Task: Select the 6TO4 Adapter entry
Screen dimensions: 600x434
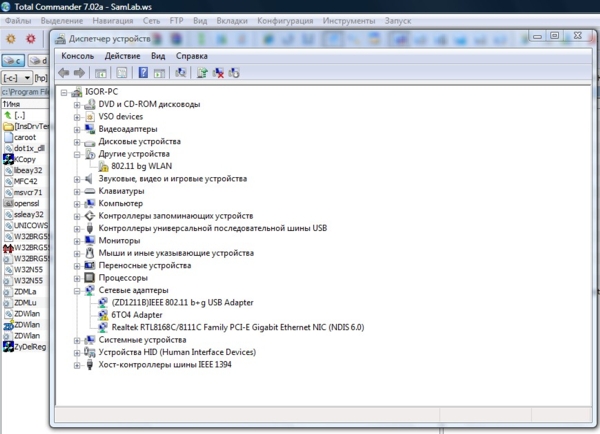Action: tap(137, 315)
